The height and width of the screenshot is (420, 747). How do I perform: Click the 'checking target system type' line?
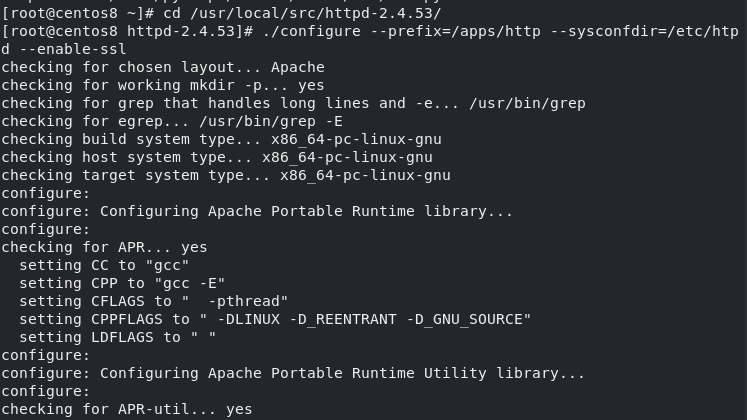tap(226, 175)
